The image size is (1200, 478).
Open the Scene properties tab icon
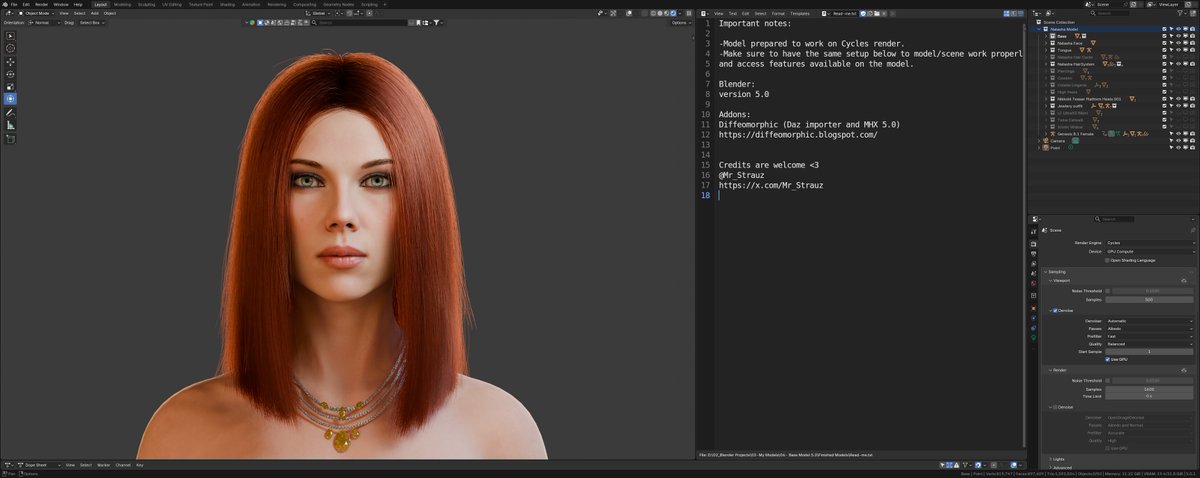click(x=1034, y=273)
